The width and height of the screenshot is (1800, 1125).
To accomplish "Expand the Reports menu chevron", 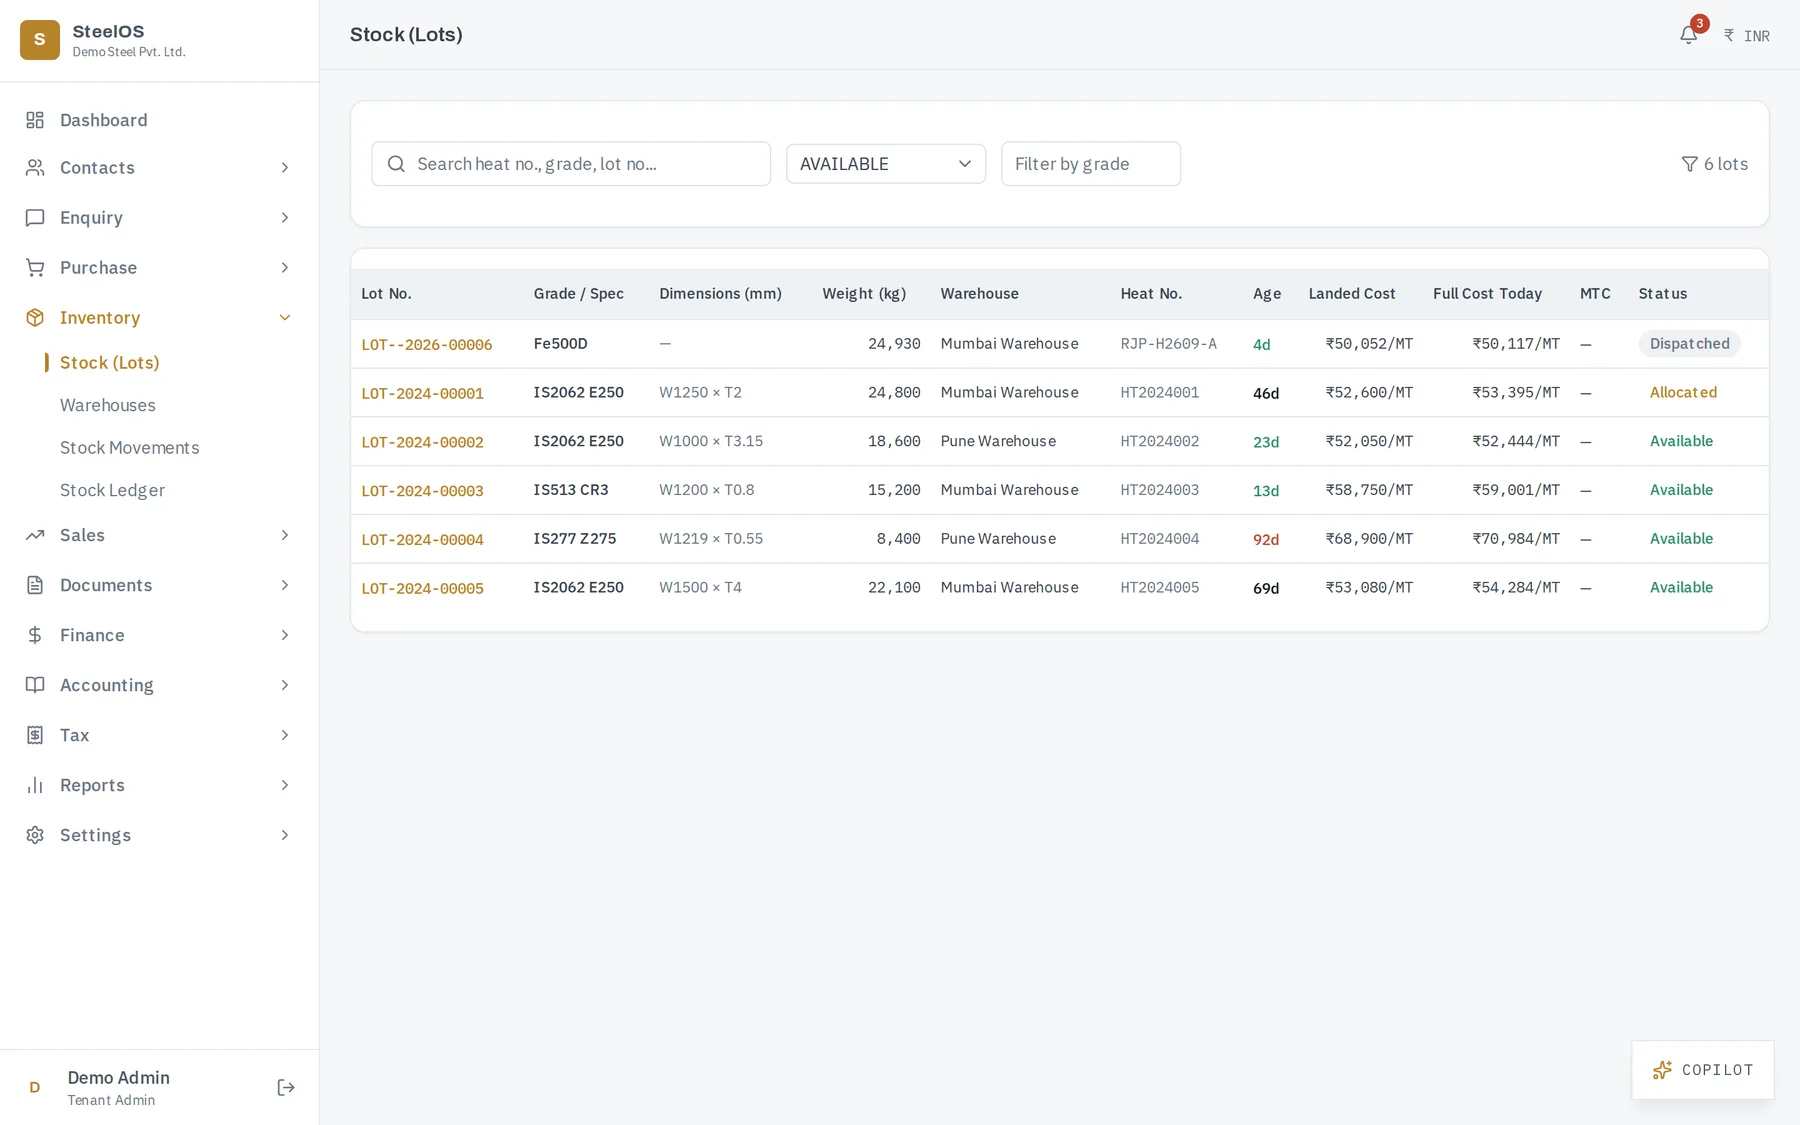I will [284, 785].
